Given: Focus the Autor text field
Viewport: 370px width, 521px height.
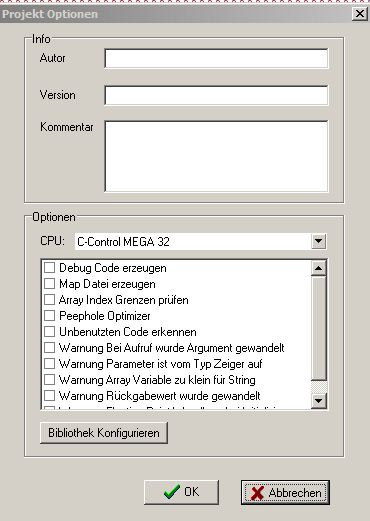Looking at the screenshot, I should (216, 58).
